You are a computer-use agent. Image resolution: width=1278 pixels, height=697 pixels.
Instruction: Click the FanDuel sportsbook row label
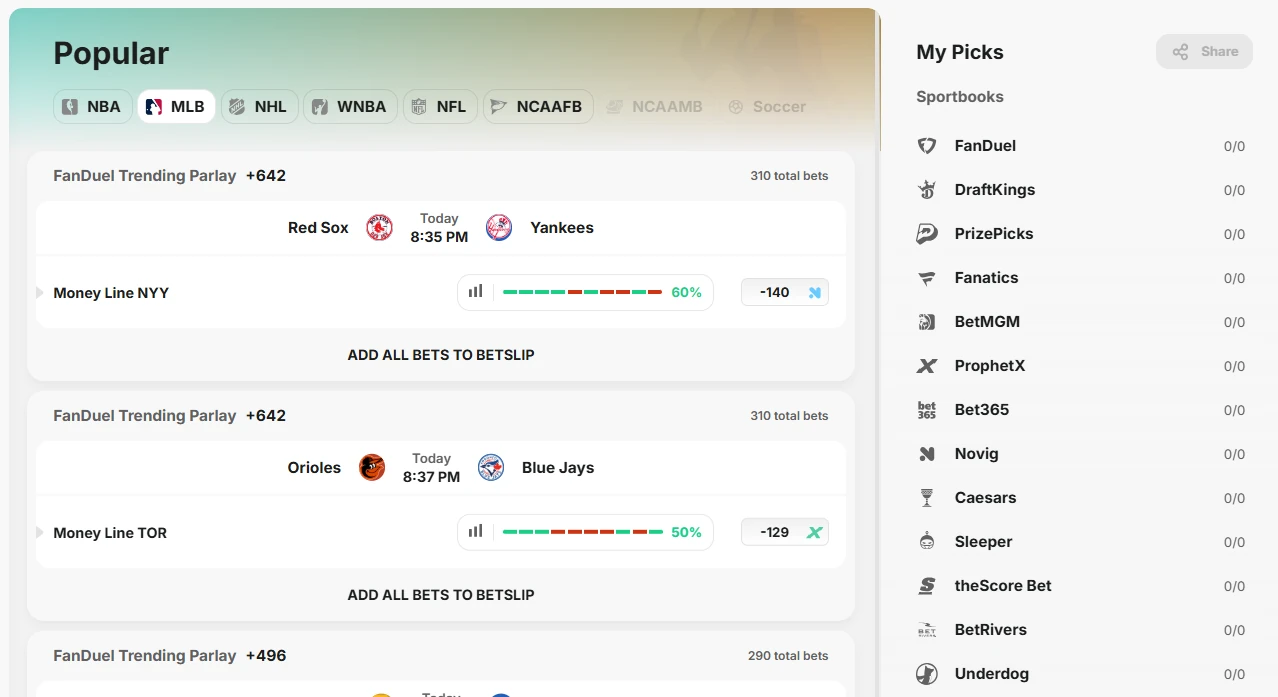click(x=985, y=146)
